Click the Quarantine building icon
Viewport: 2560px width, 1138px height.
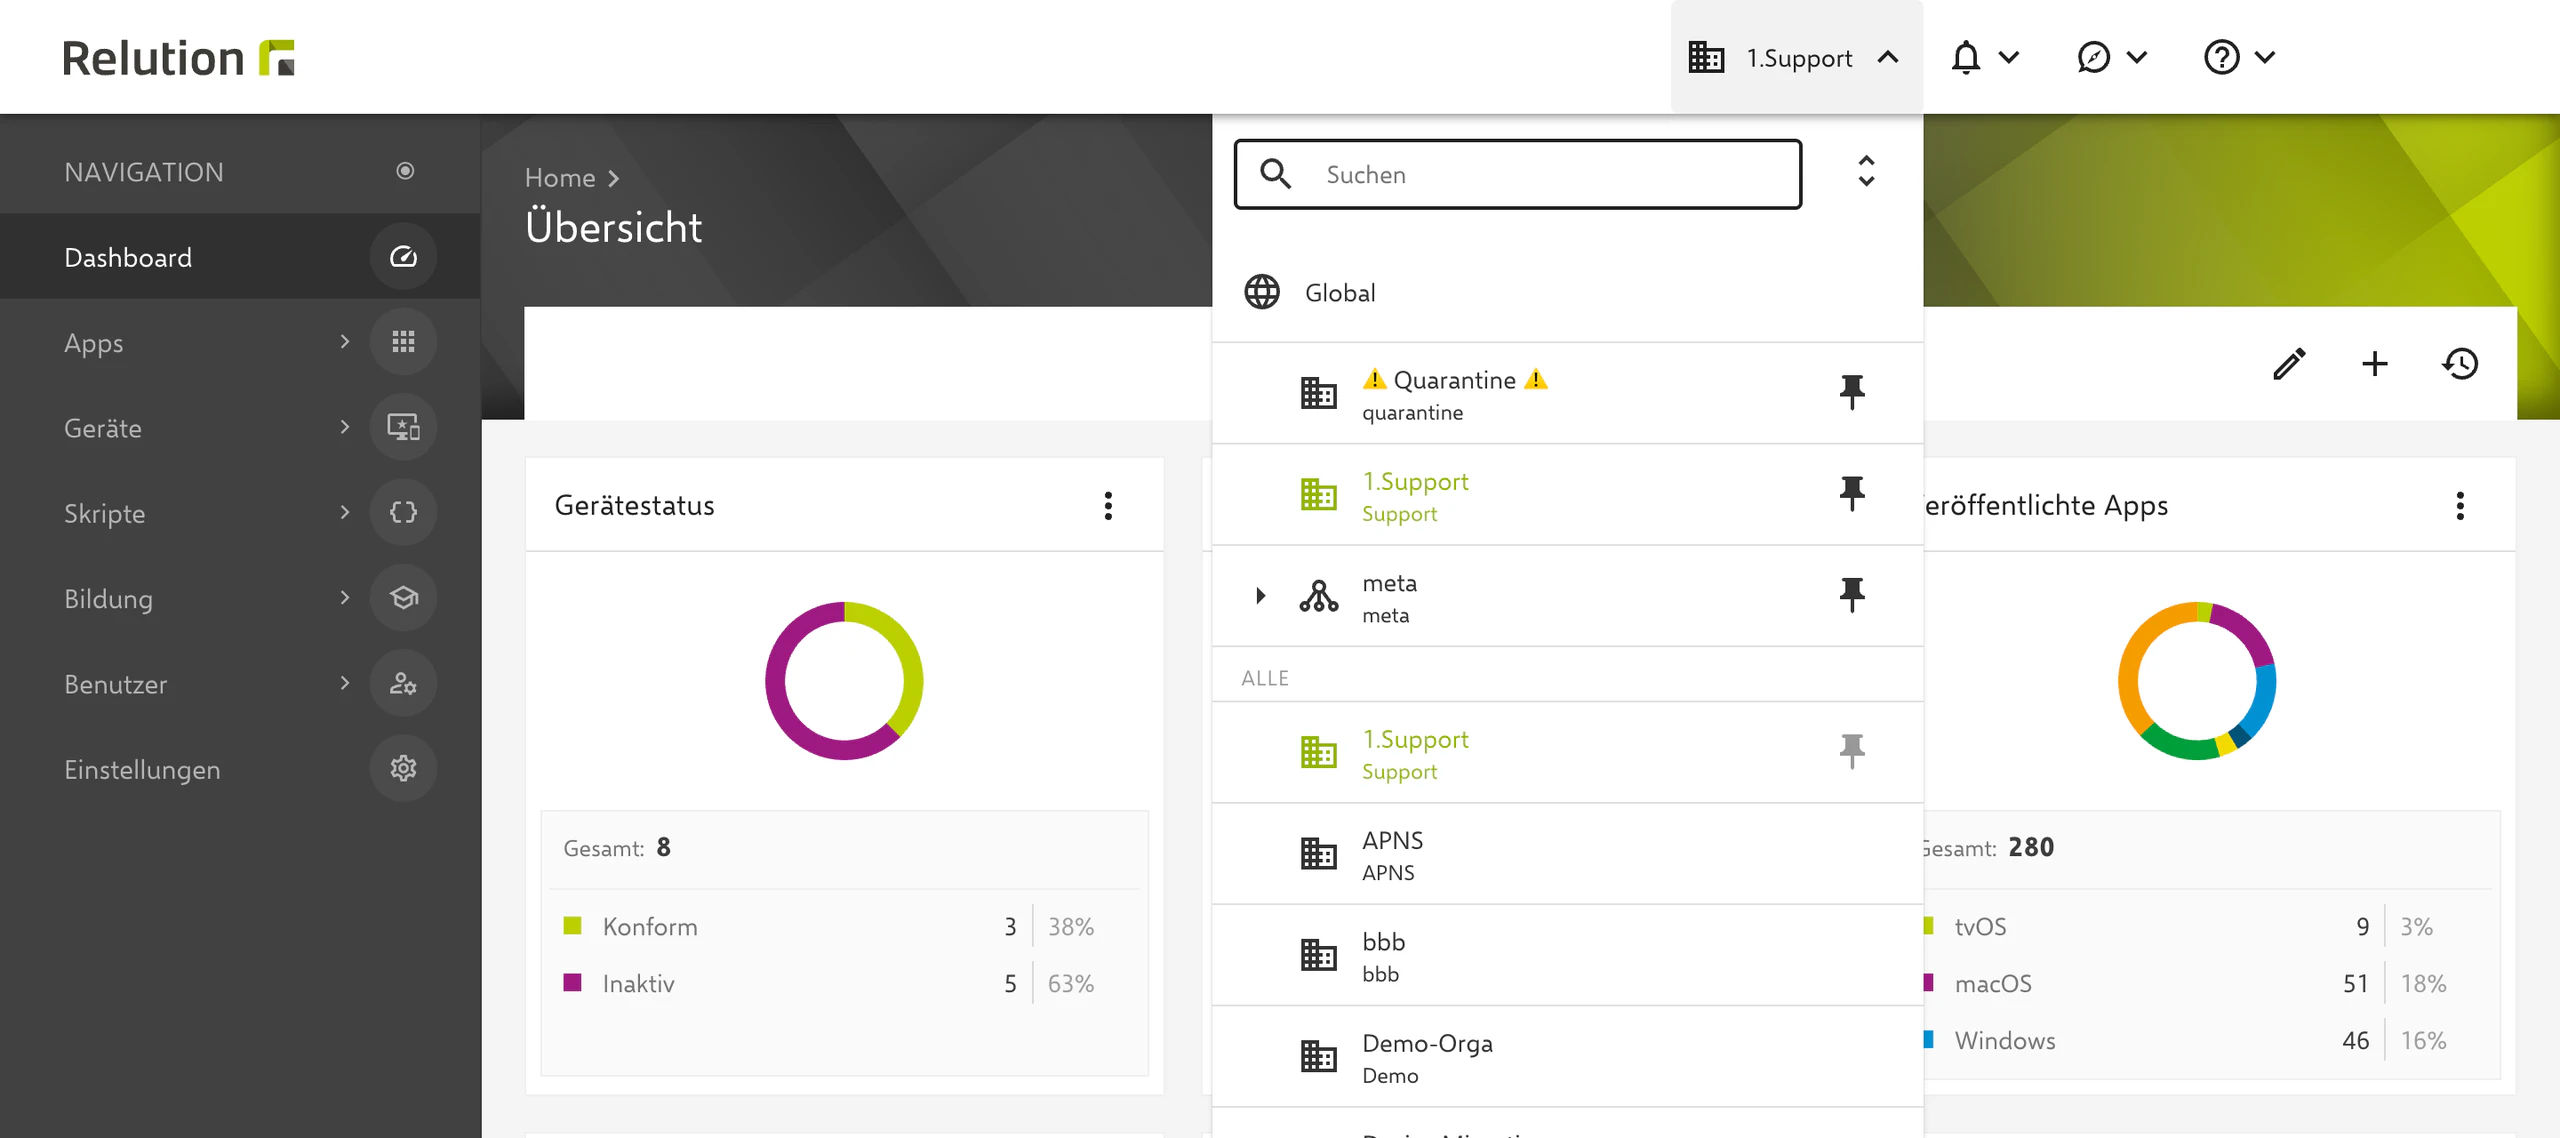pos(1318,393)
